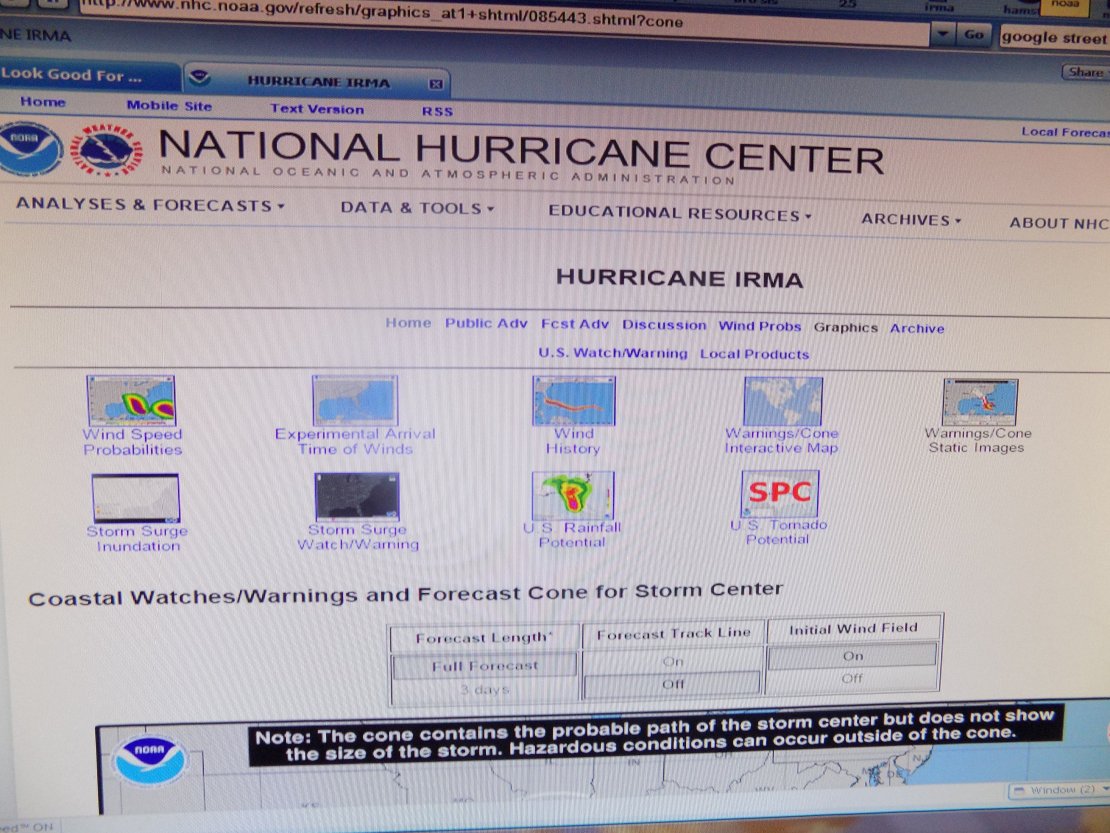Expand the Archives menu
Screen dimensions: 1110x833
point(911,219)
